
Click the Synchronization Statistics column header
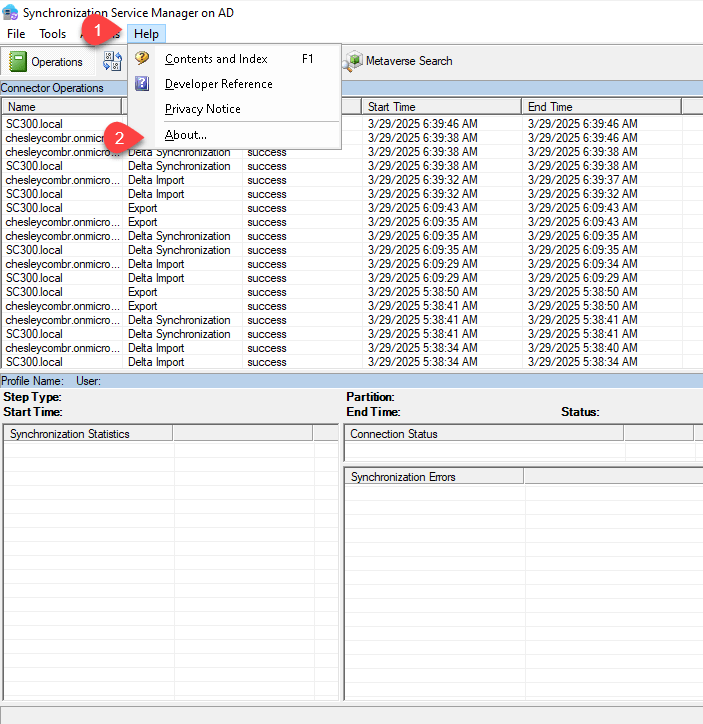(88, 434)
